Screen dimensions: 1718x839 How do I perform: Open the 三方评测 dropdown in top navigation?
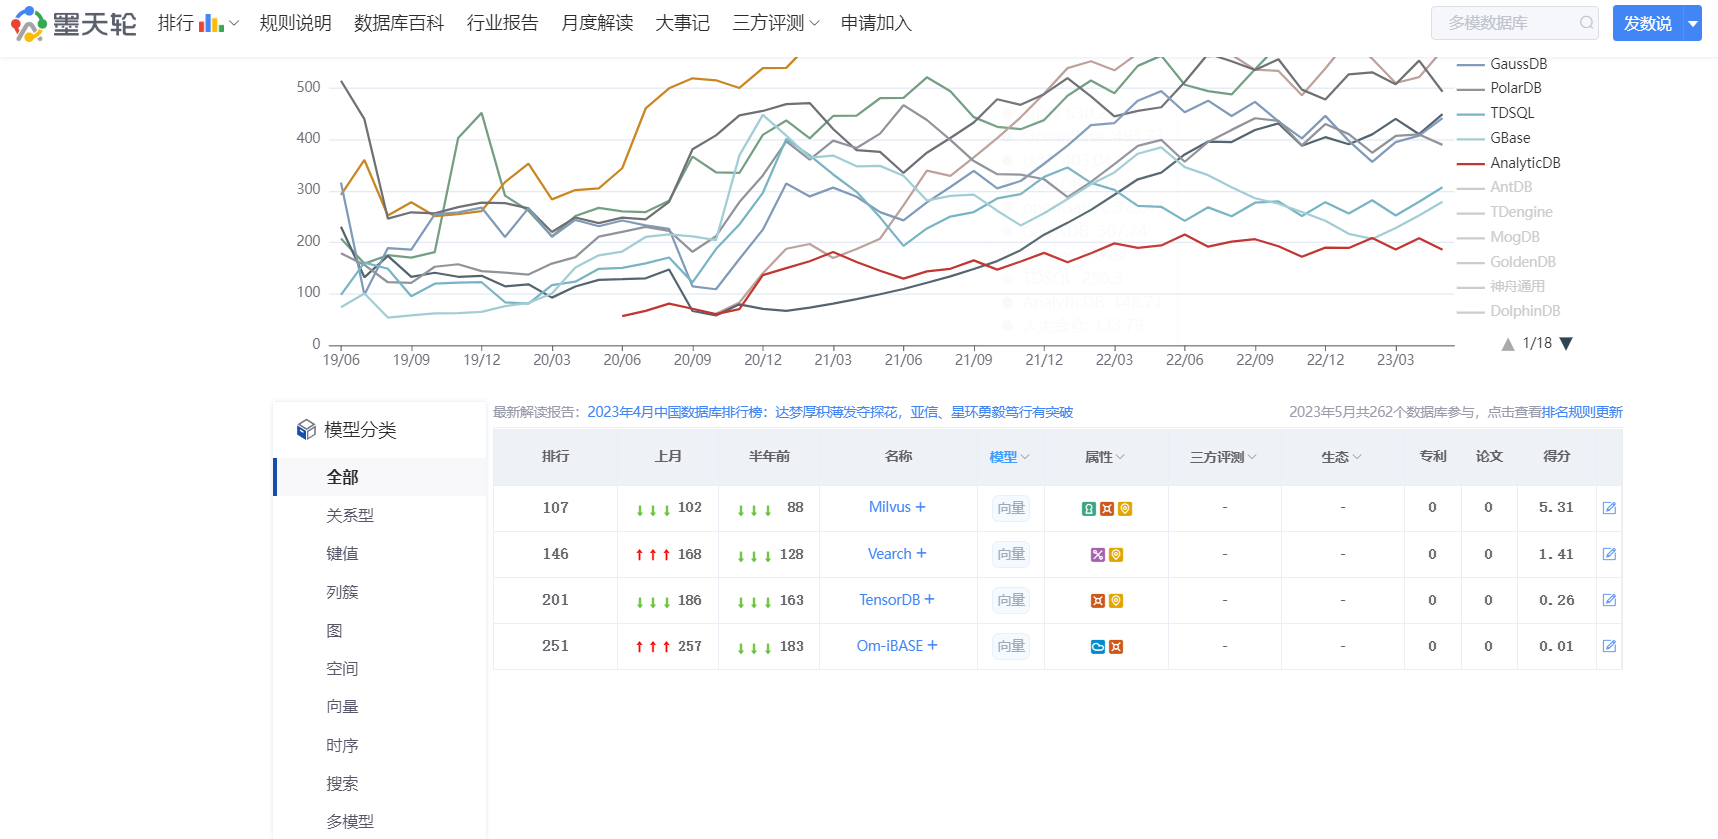pos(776,23)
